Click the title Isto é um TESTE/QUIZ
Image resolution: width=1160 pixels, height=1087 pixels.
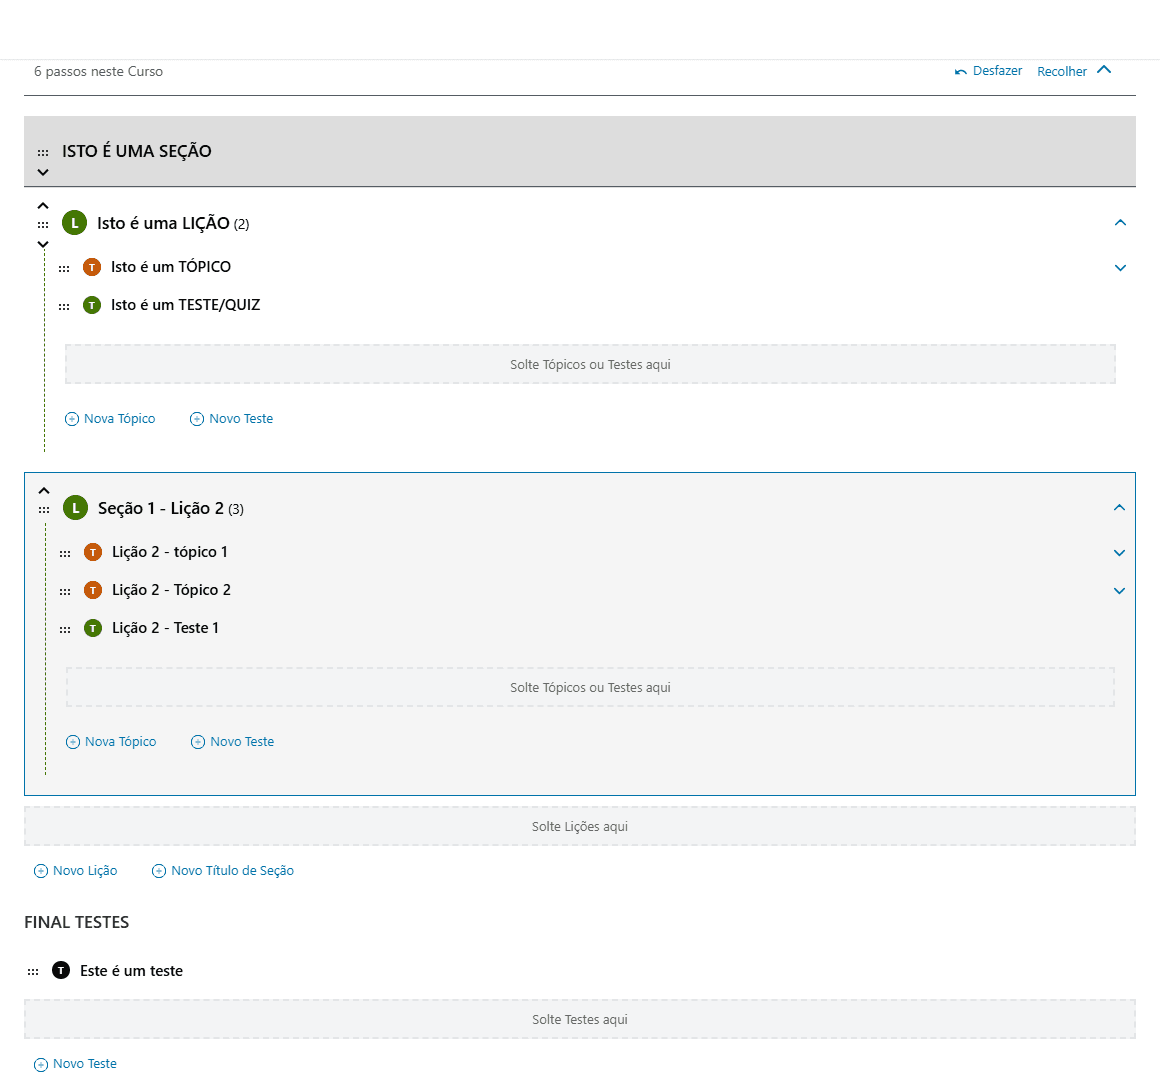point(186,305)
